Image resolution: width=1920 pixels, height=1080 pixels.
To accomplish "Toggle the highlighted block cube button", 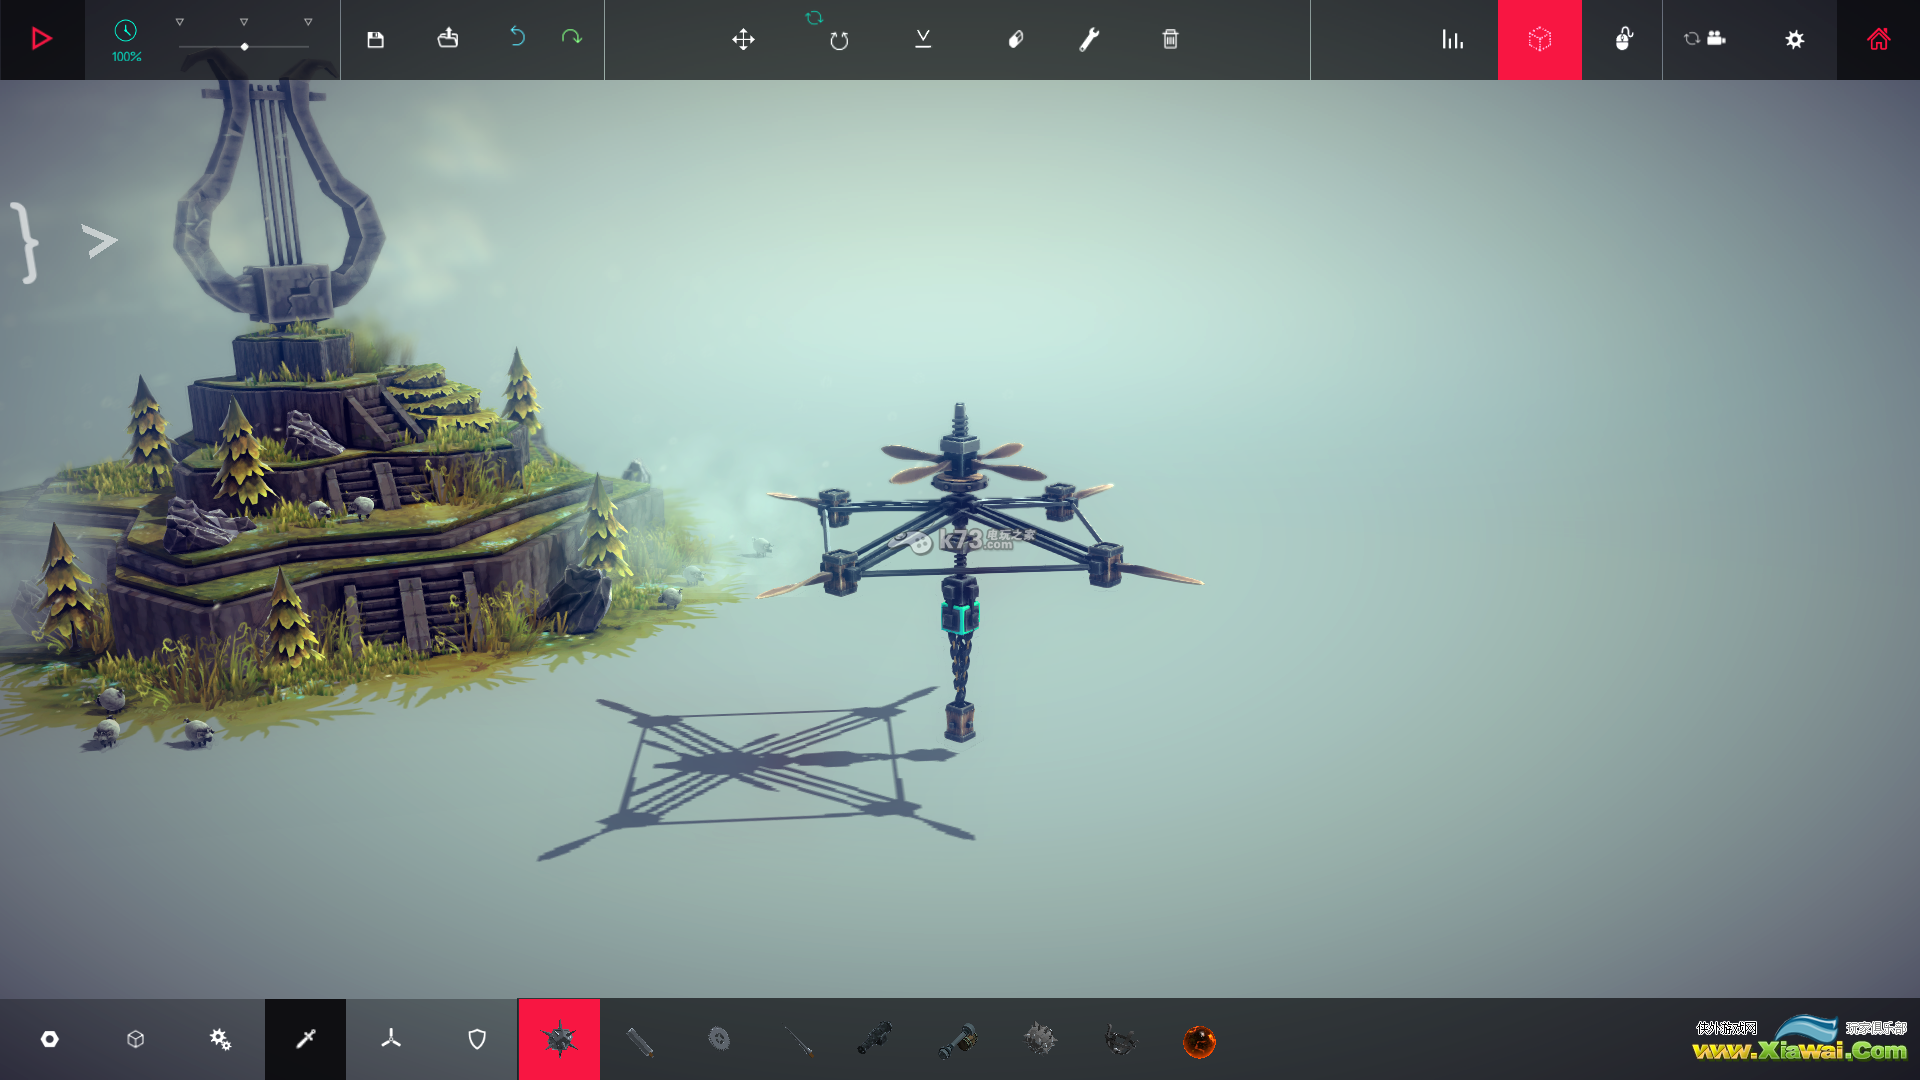I will click(1539, 40).
